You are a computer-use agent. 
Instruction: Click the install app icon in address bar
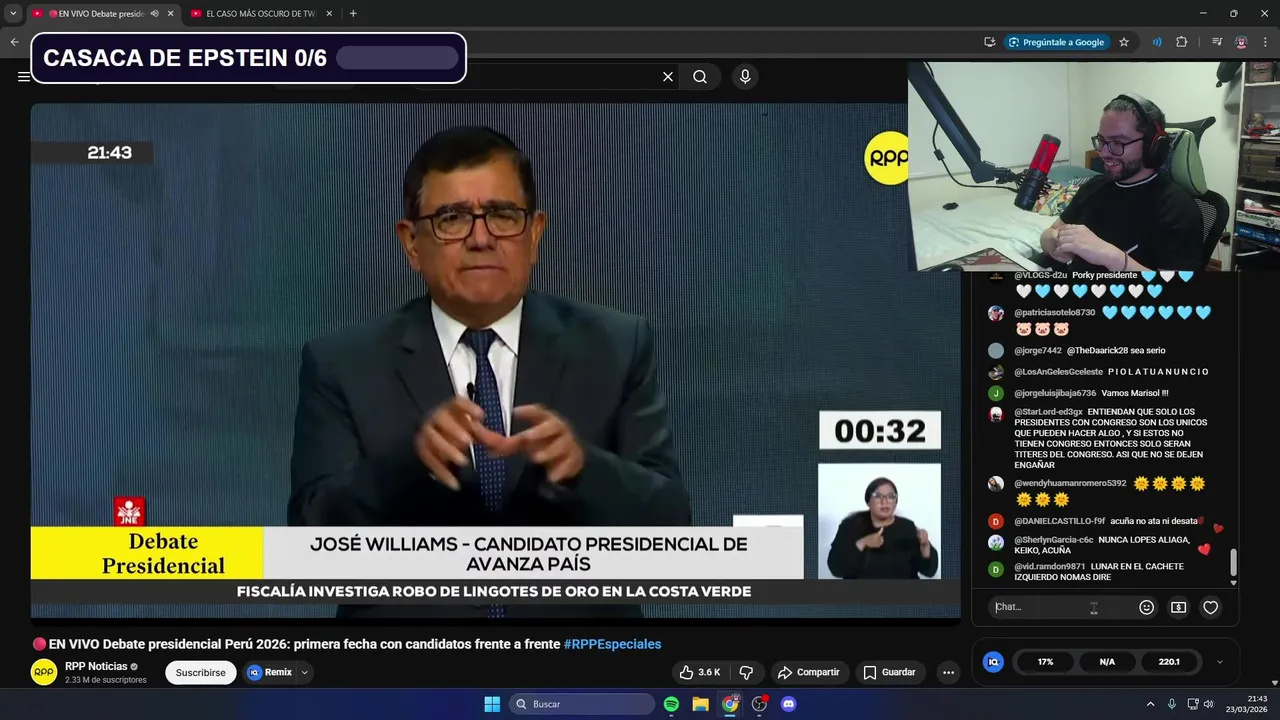pos(989,42)
